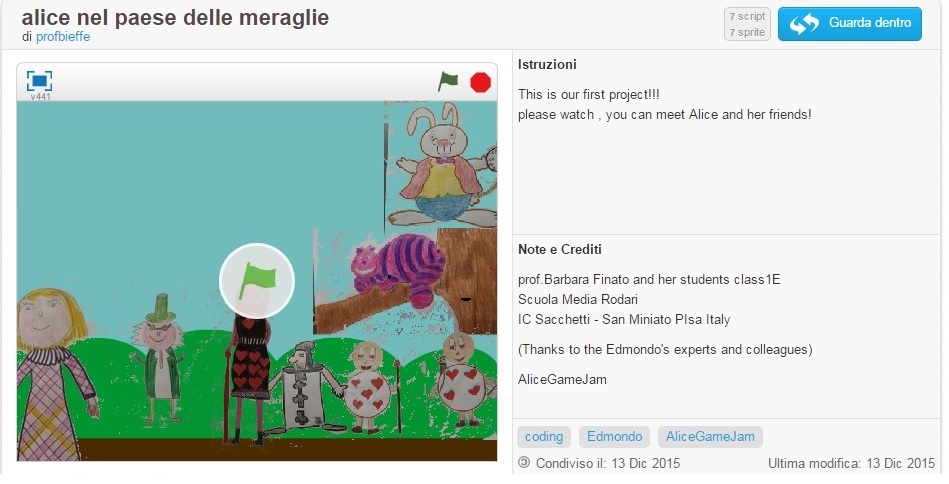Select the AliceGameJam tag
Viewport: 949px width, 484px height.
(x=710, y=437)
